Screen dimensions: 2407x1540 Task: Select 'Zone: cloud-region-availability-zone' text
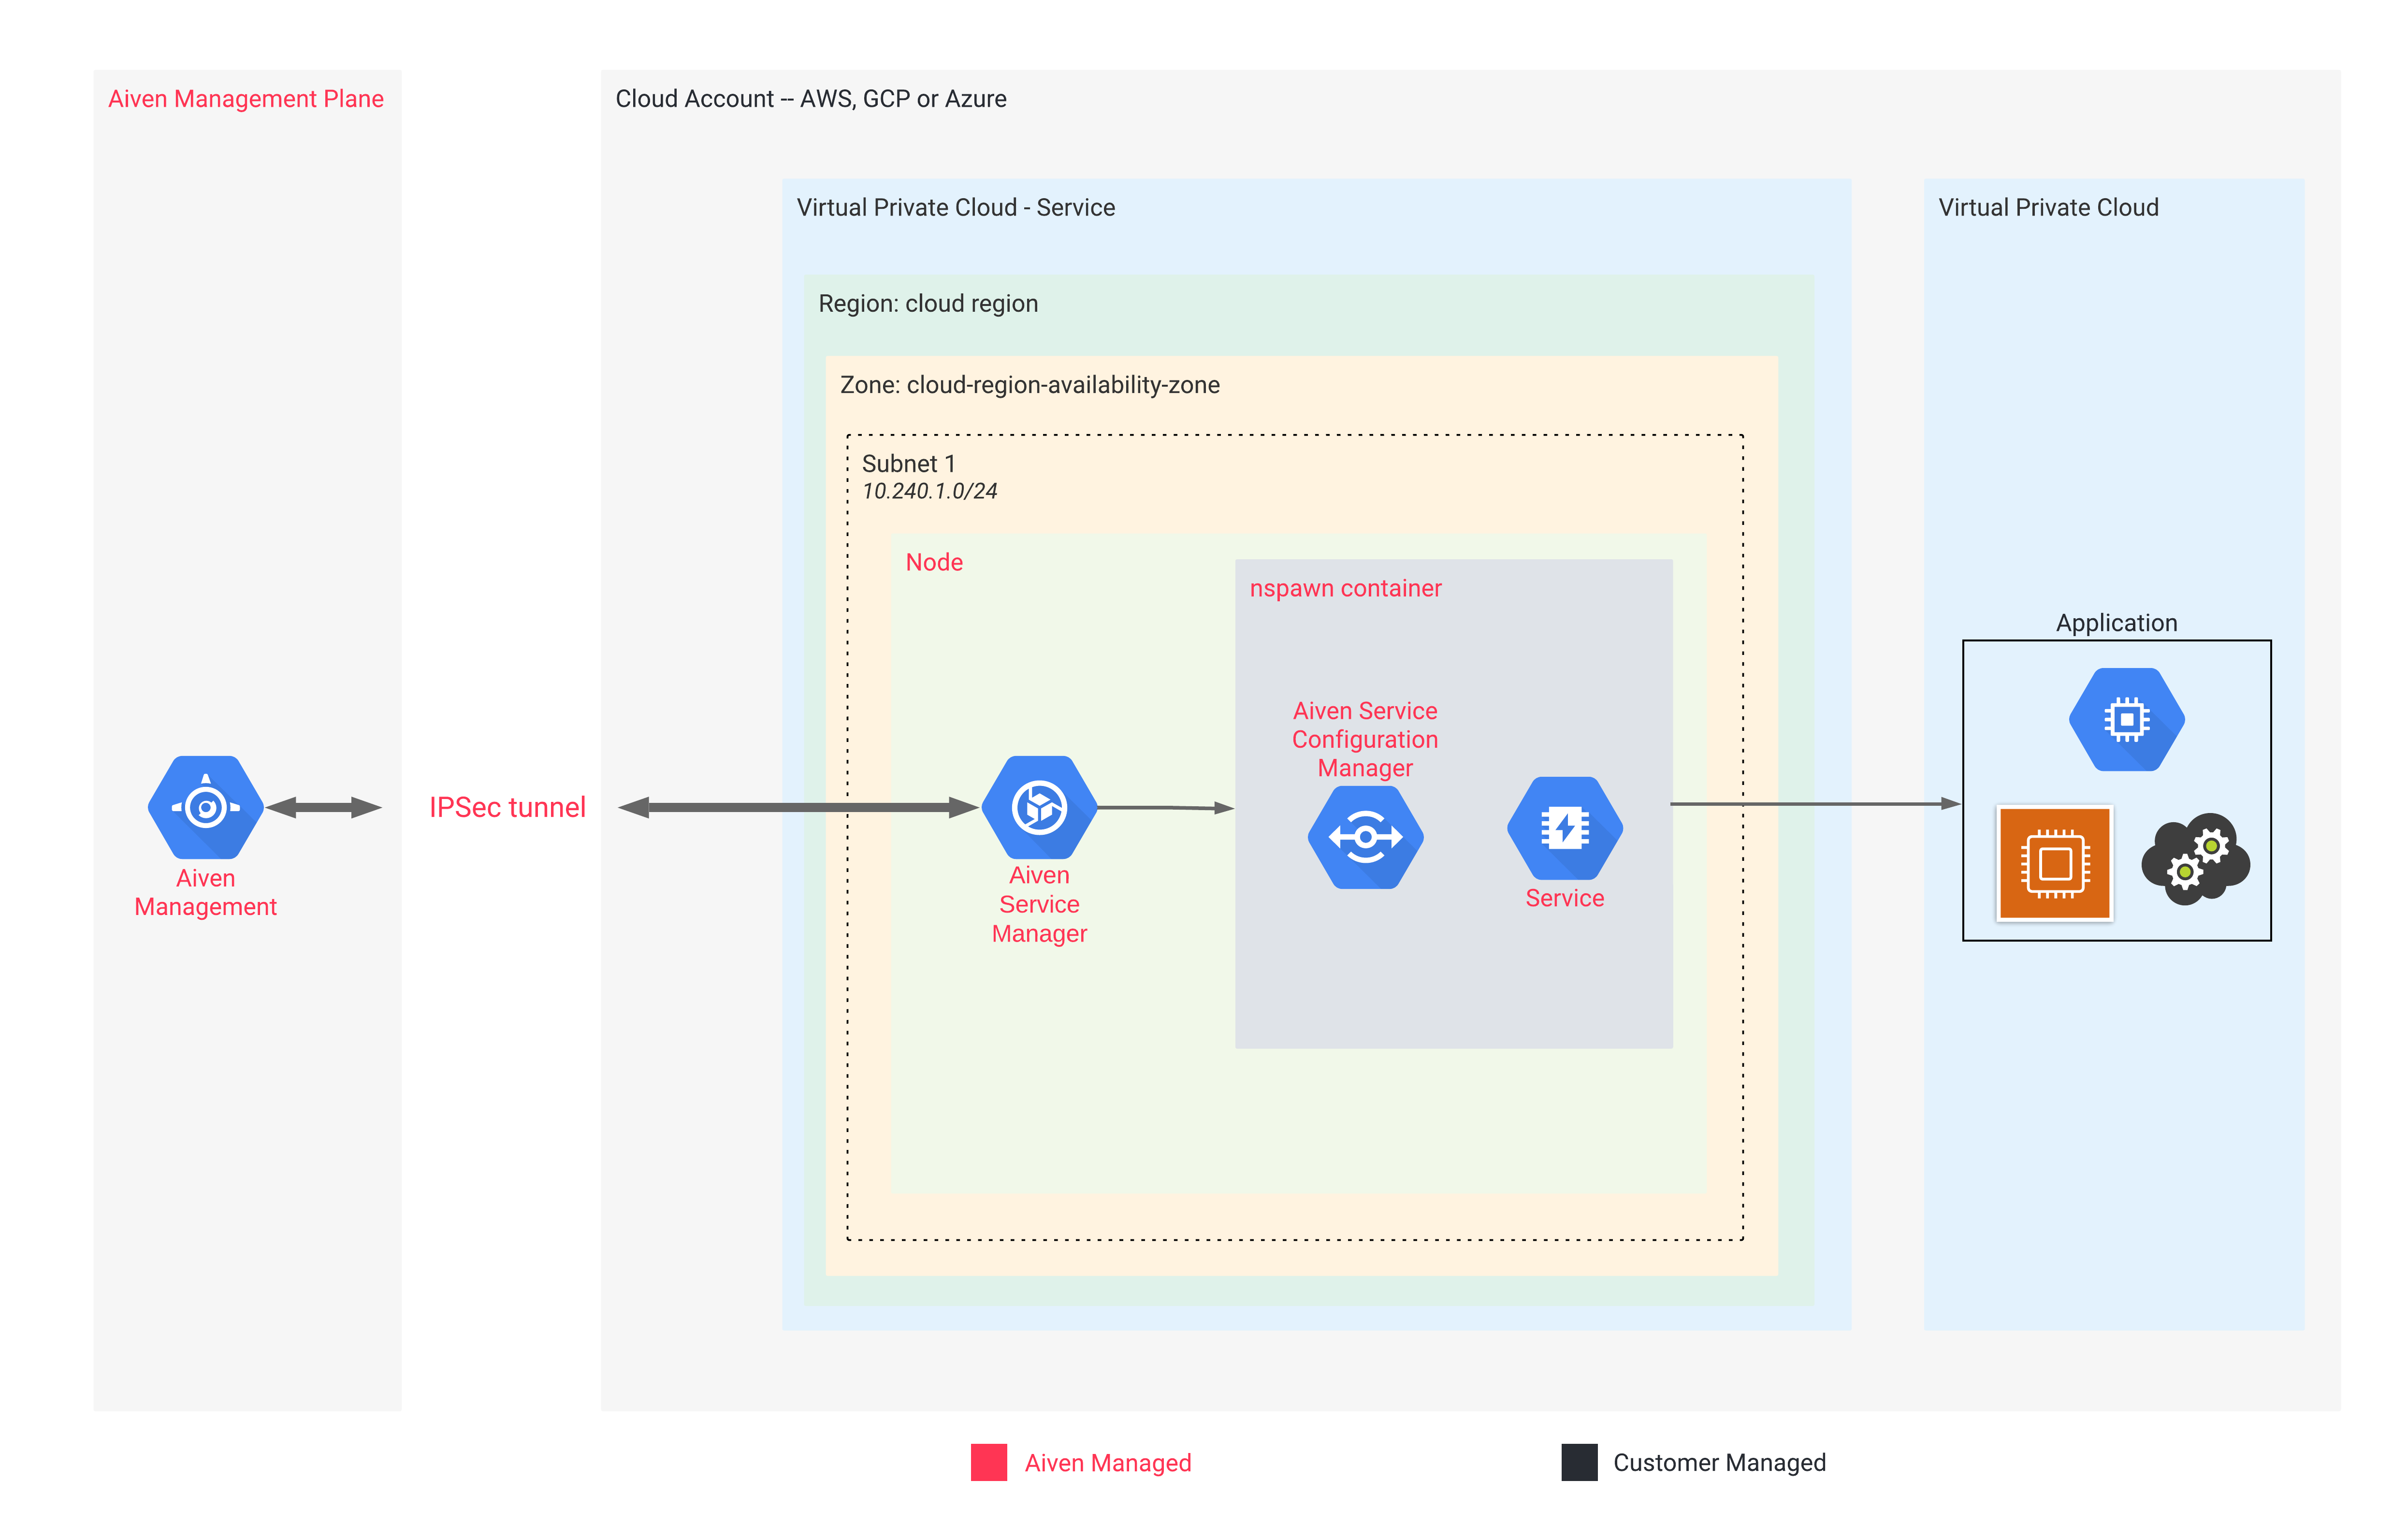pos(1029,385)
